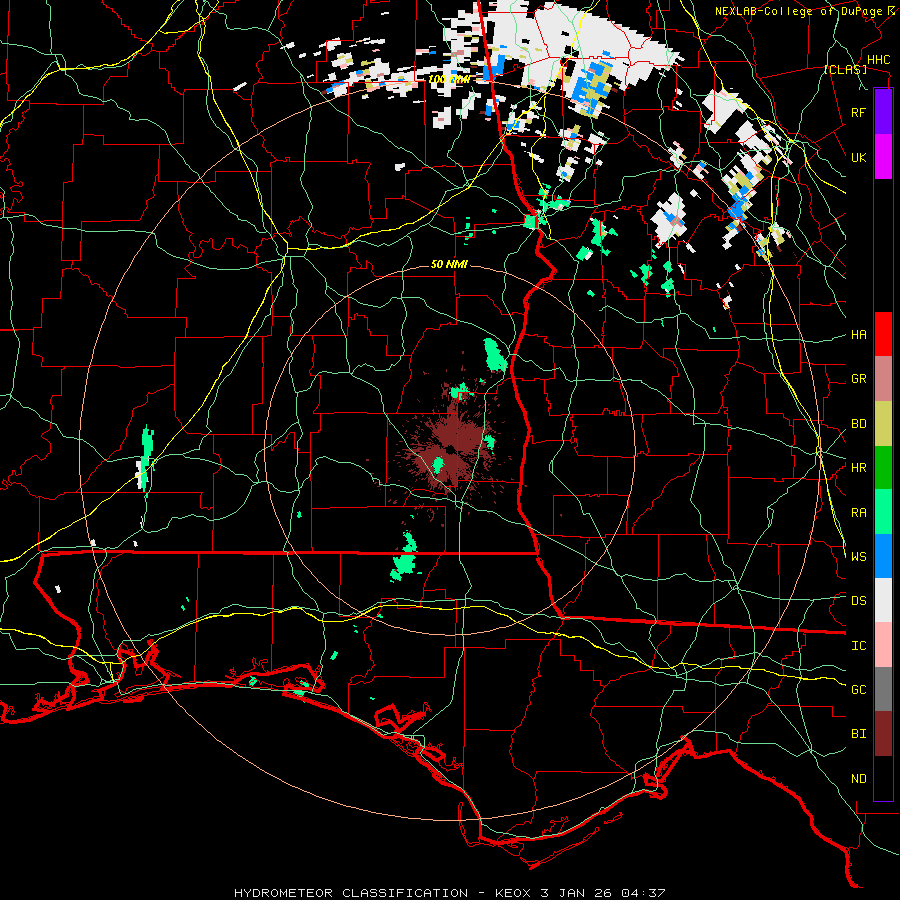Click the 'IC' legend label
This screenshot has height=900, width=900.
[858, 646]
